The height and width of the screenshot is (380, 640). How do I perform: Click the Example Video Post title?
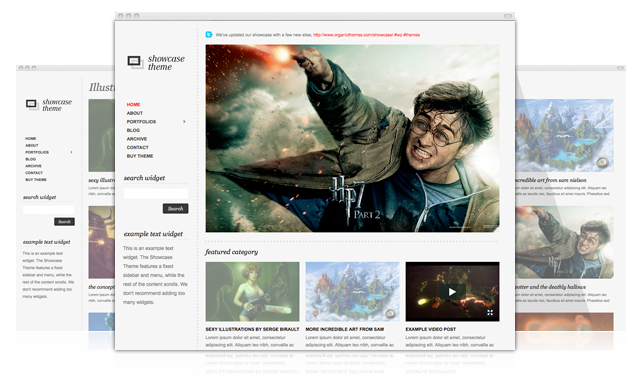(431, 329)
